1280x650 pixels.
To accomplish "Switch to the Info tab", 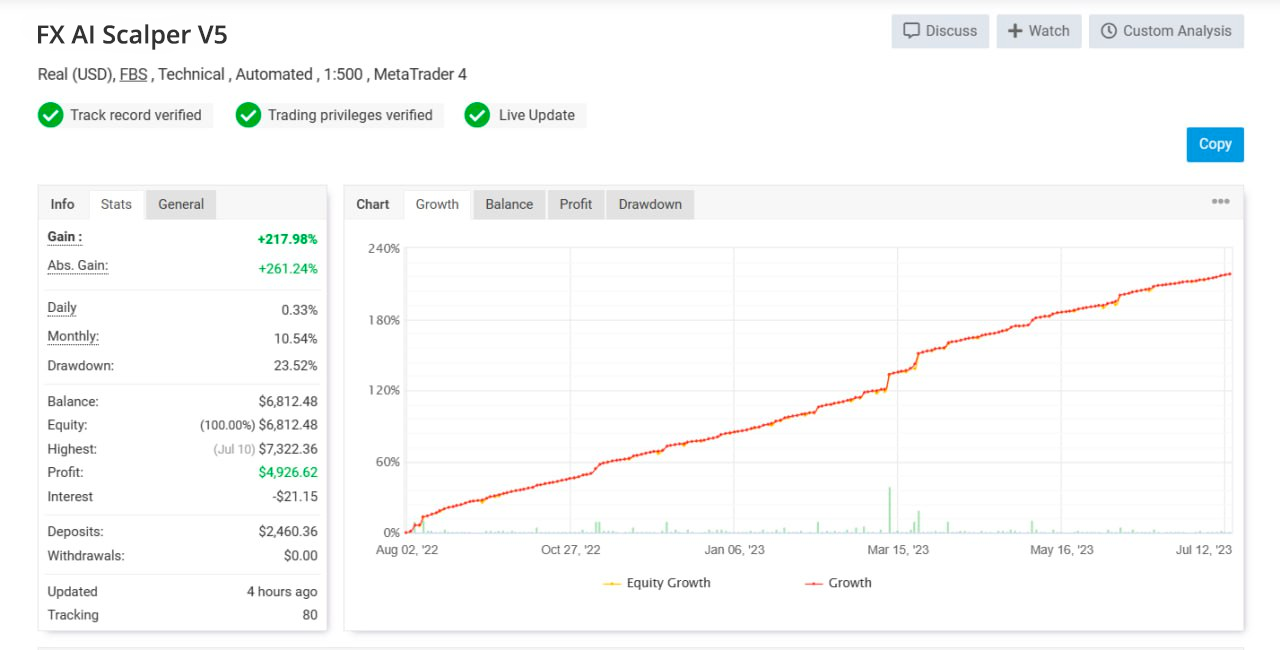I will click(x=63, y=204).
